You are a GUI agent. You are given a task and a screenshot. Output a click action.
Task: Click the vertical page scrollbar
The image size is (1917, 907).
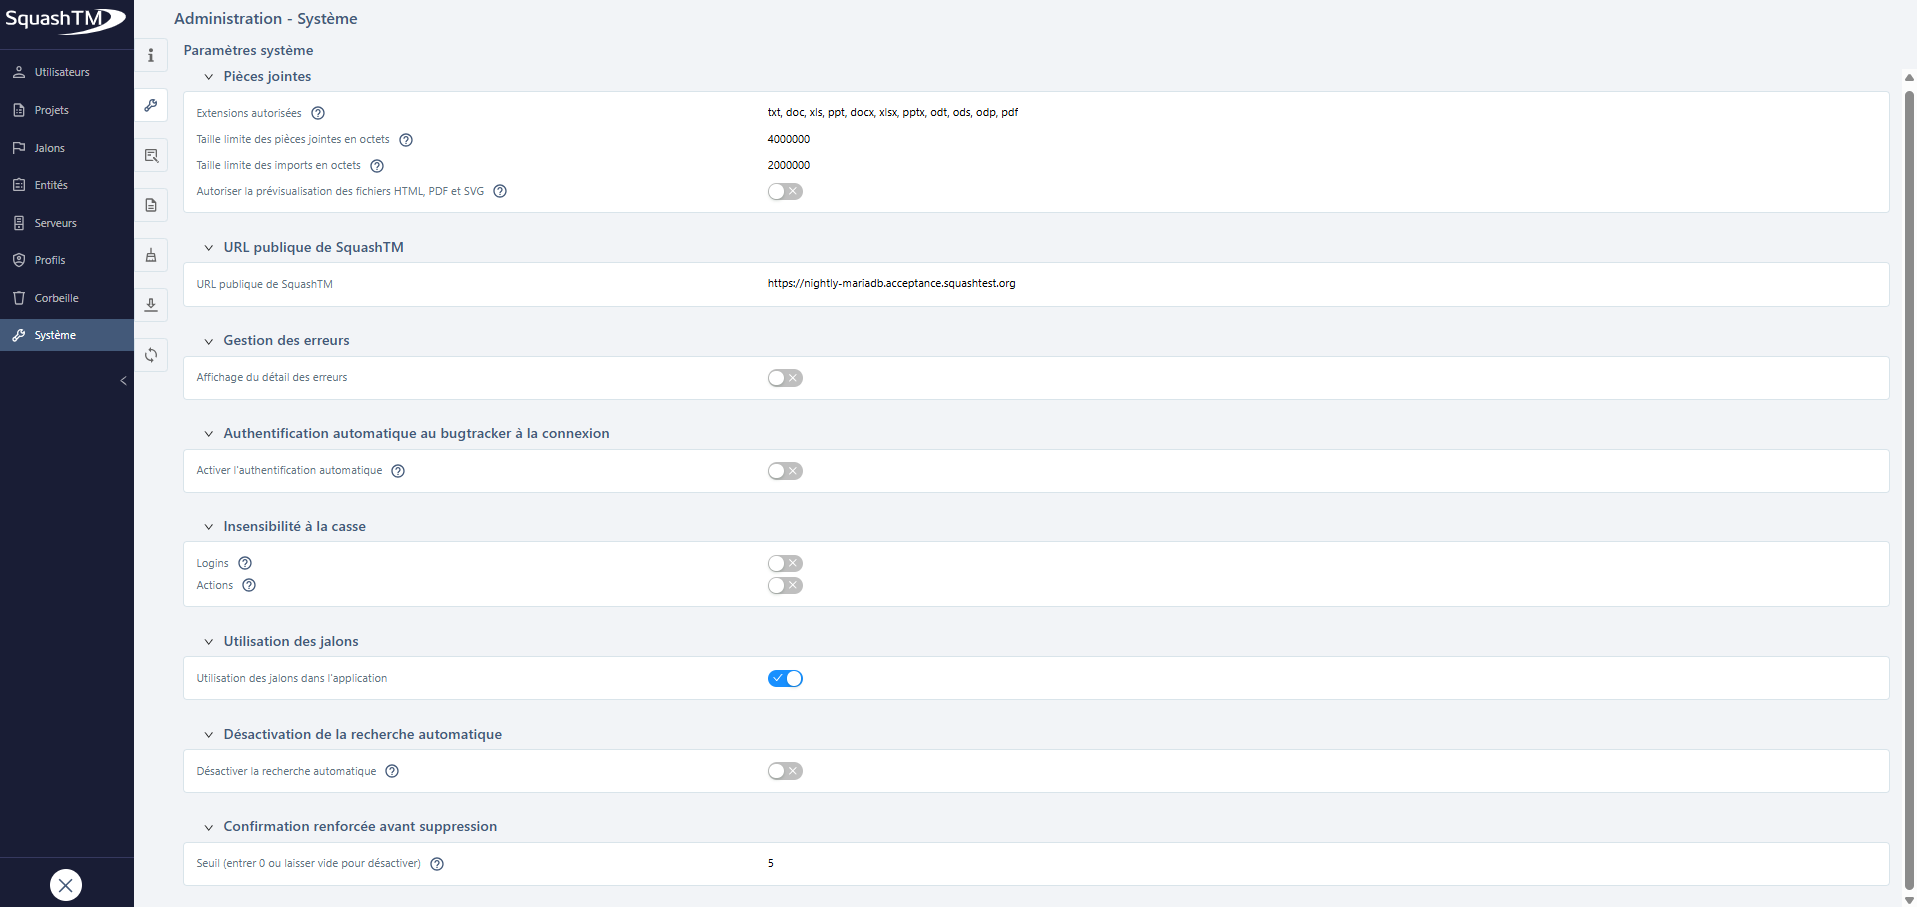pos(1908,480)
